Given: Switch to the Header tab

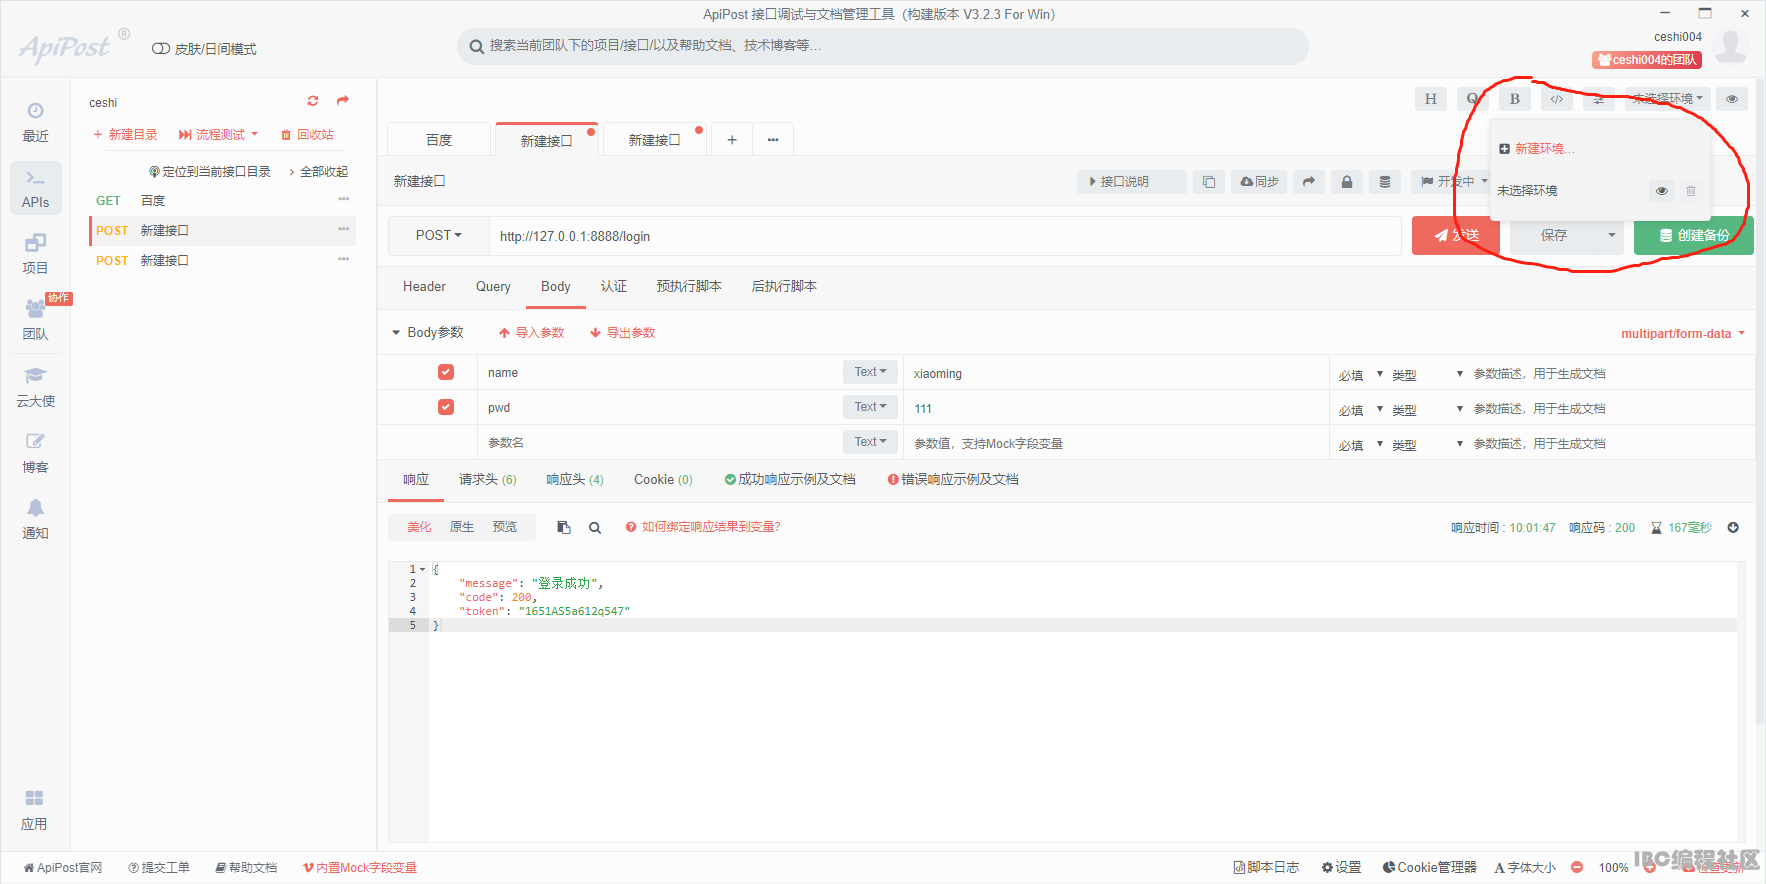Looking at the screenshot, I should point(424,286).
